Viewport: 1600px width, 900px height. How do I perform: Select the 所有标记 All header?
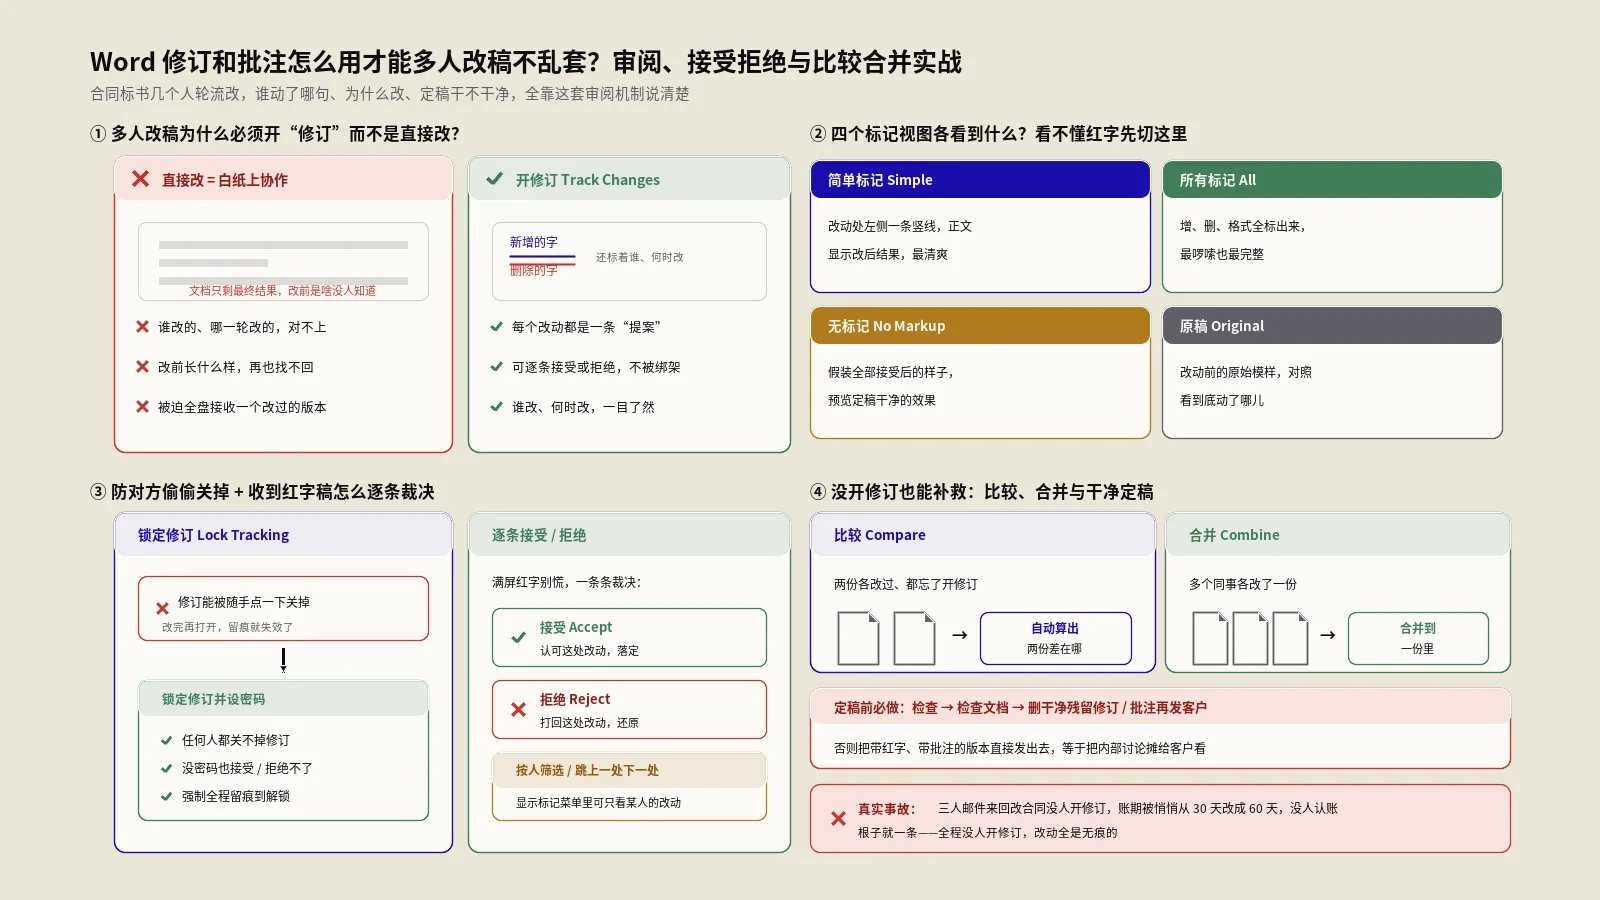pyautogui.click(x=1332, y=180)
